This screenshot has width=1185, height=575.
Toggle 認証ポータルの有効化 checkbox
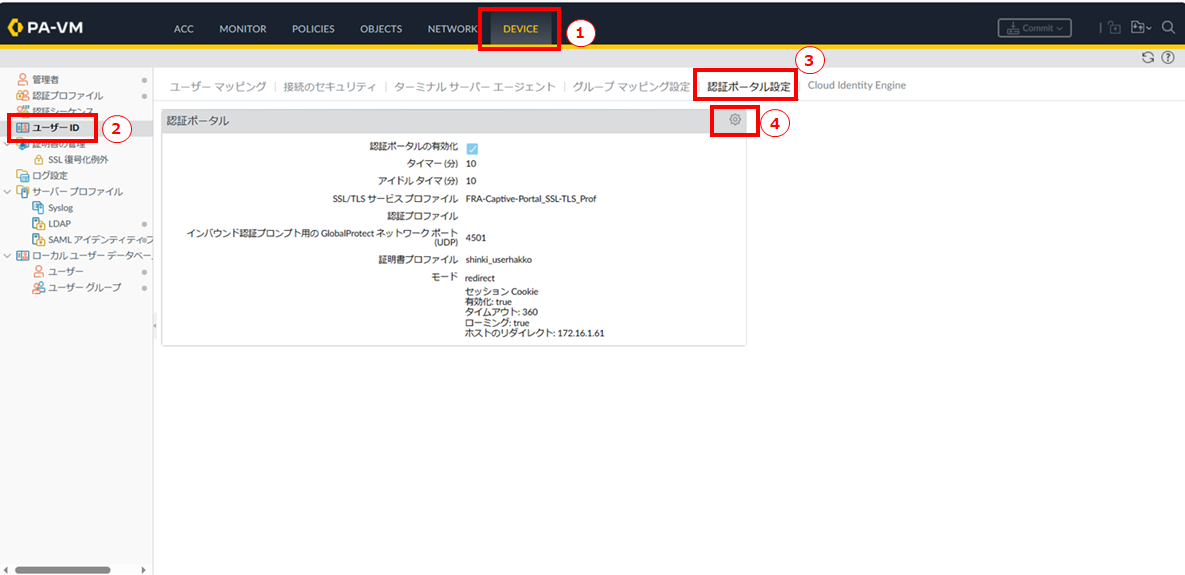click(472, 149)
